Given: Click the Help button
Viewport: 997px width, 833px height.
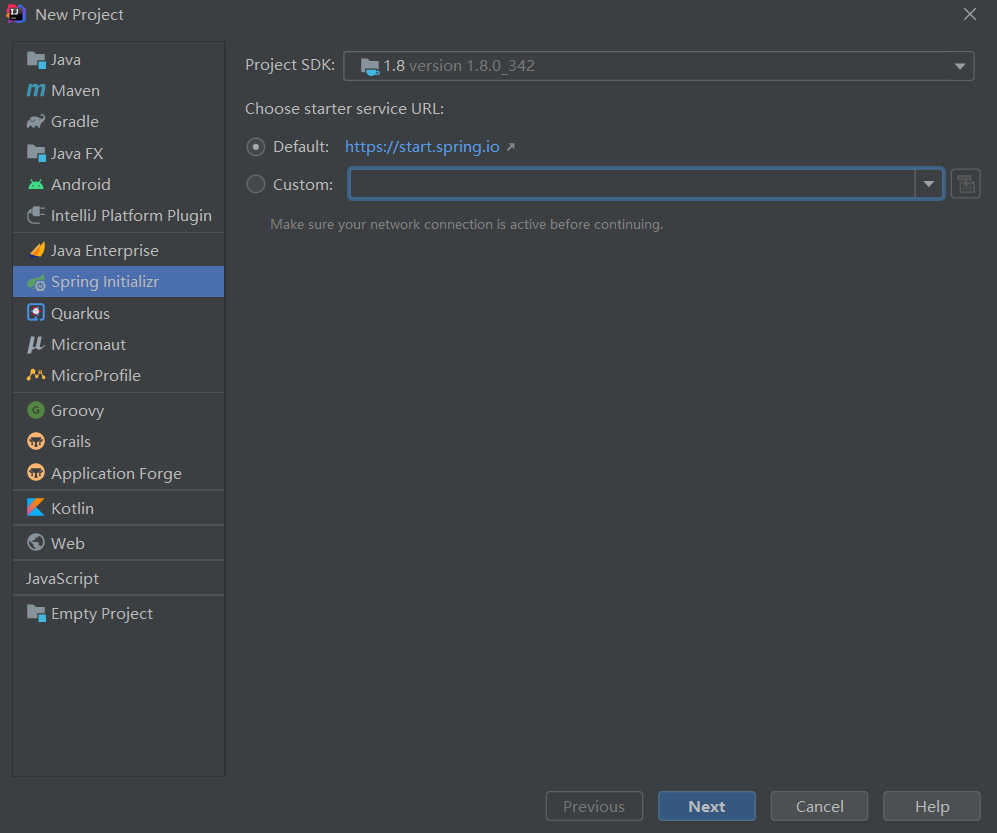Looking at the screenshot, I should (x=932, y=806).
